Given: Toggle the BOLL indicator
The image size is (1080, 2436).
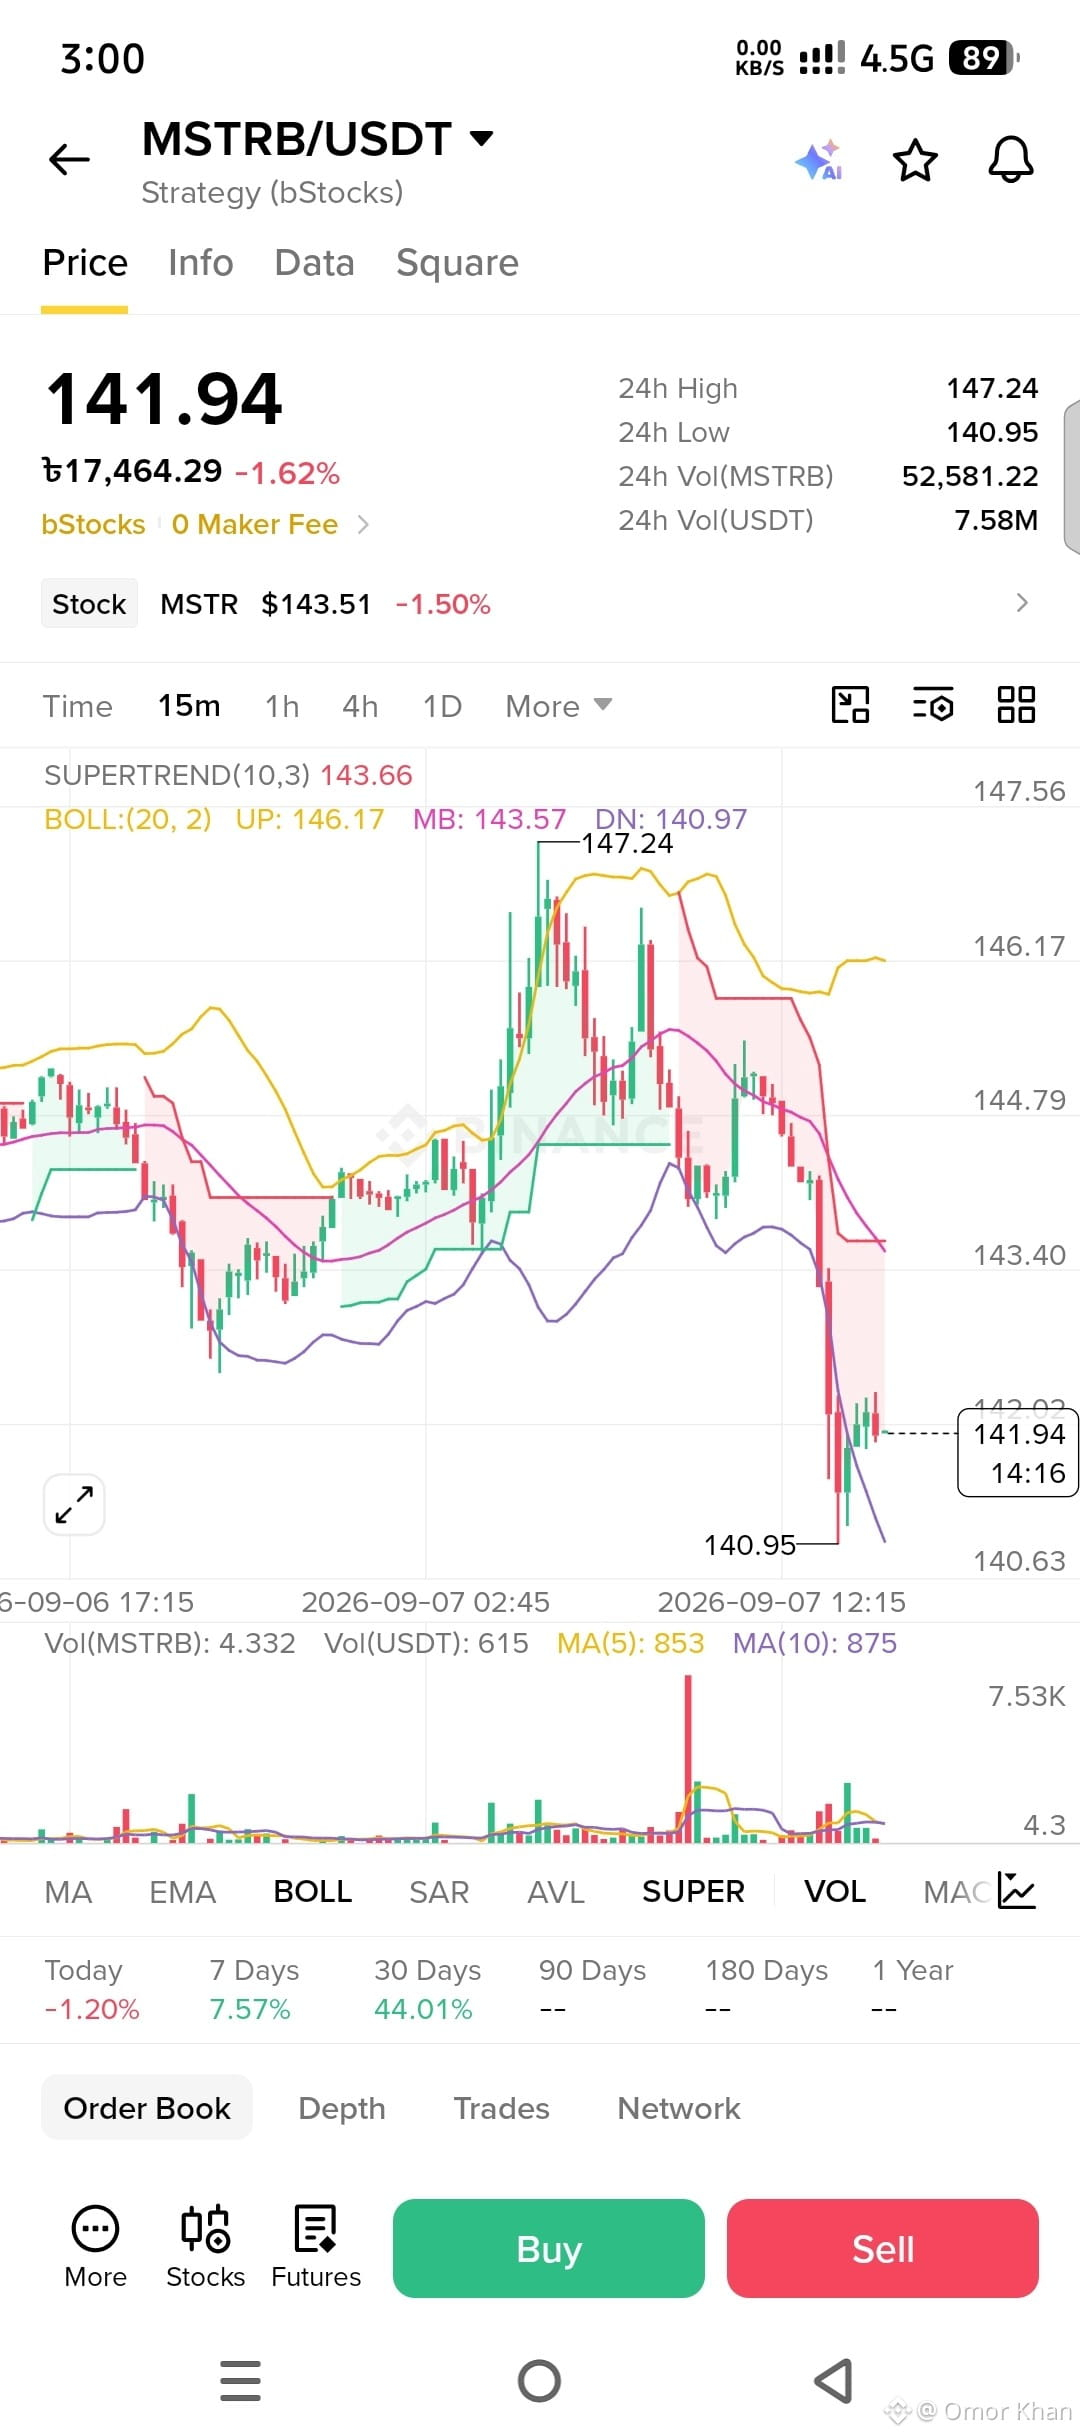Looking at the screenshot, I should (313, 1891).
